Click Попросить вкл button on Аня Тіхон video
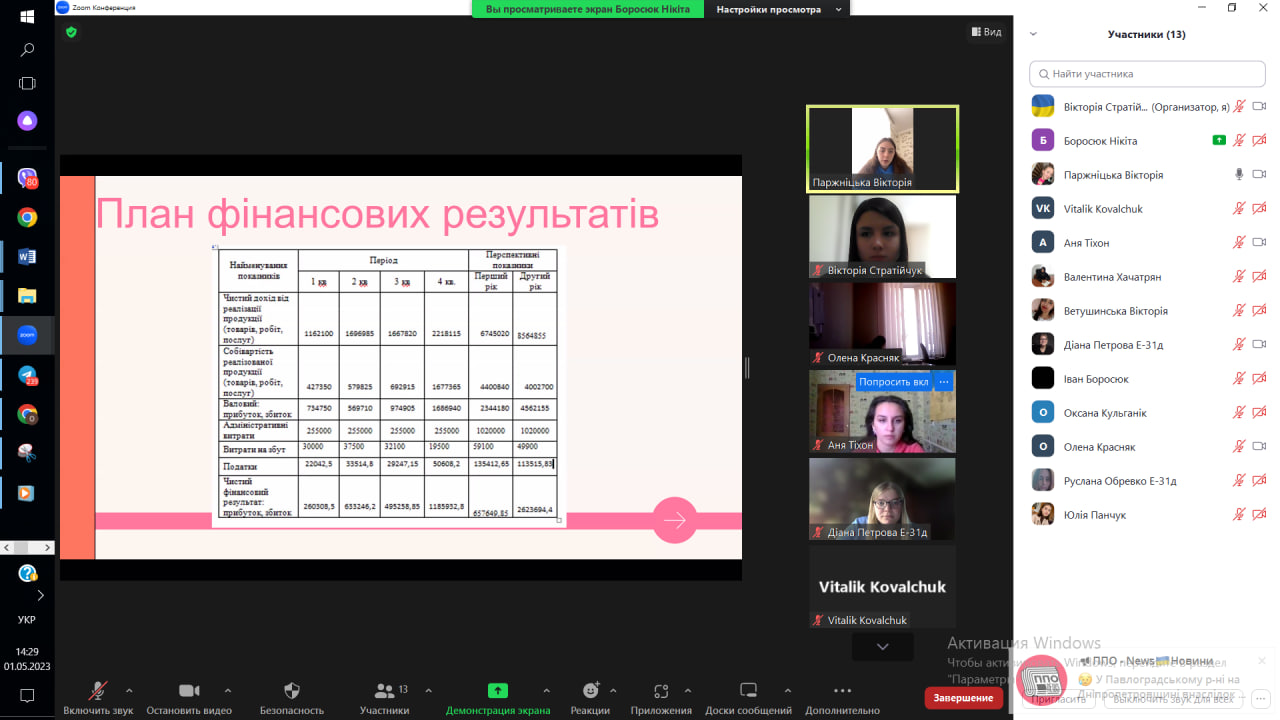The image size is (1280, 720). pyautogui.click(x=893, y=382)
